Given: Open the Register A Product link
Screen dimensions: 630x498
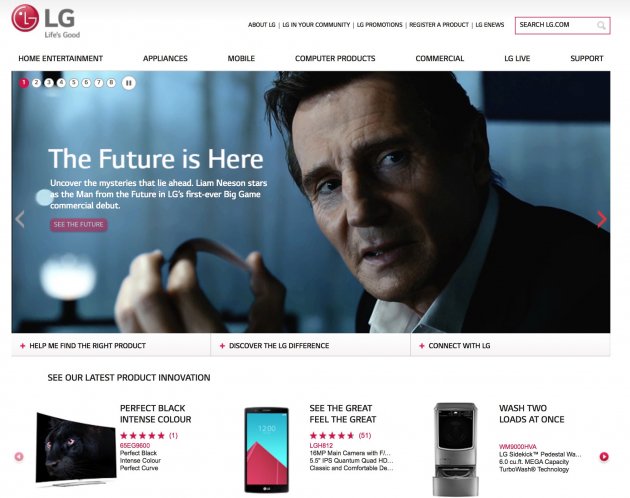Looking at the screenshot, I should pyautogui.click(x=439, y=25).
